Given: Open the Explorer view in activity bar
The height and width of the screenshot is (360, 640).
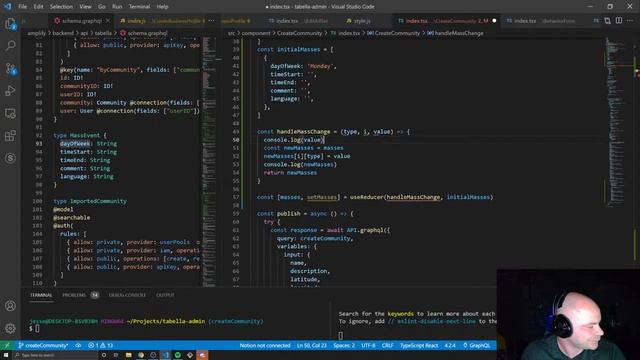Looking at the screenshot, I should 10,24.
